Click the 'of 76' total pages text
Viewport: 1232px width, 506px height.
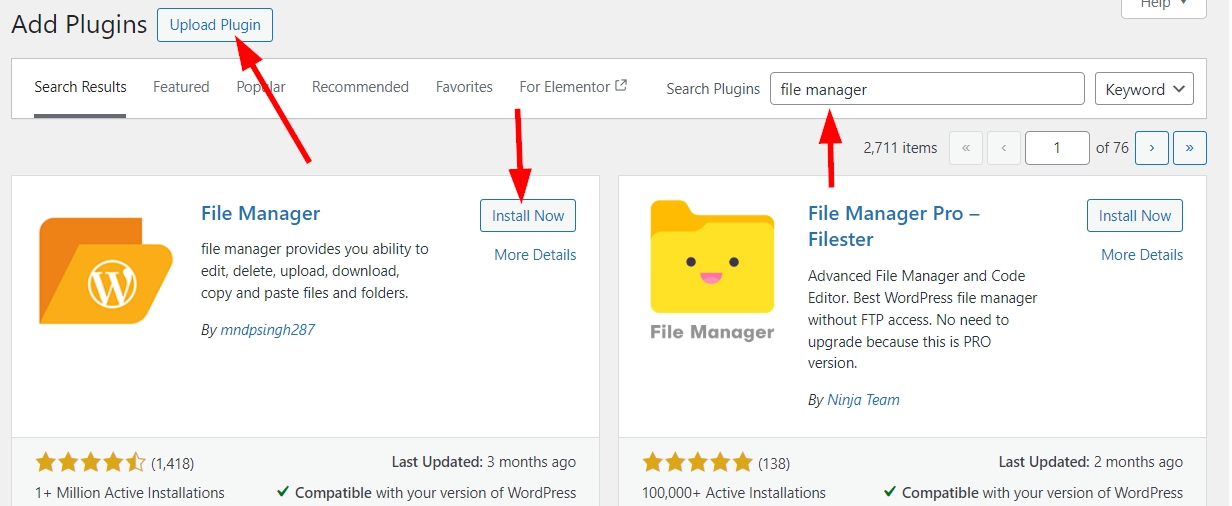[x=1112, y=148]
